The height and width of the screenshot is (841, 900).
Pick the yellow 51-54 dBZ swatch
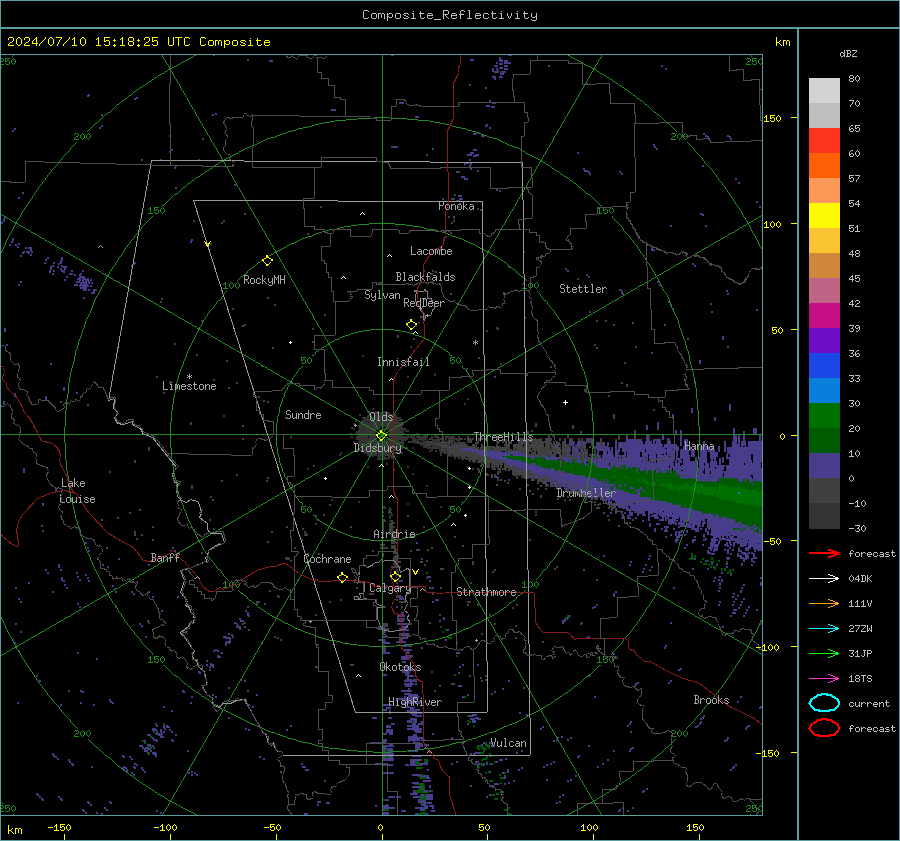(824, 216)
